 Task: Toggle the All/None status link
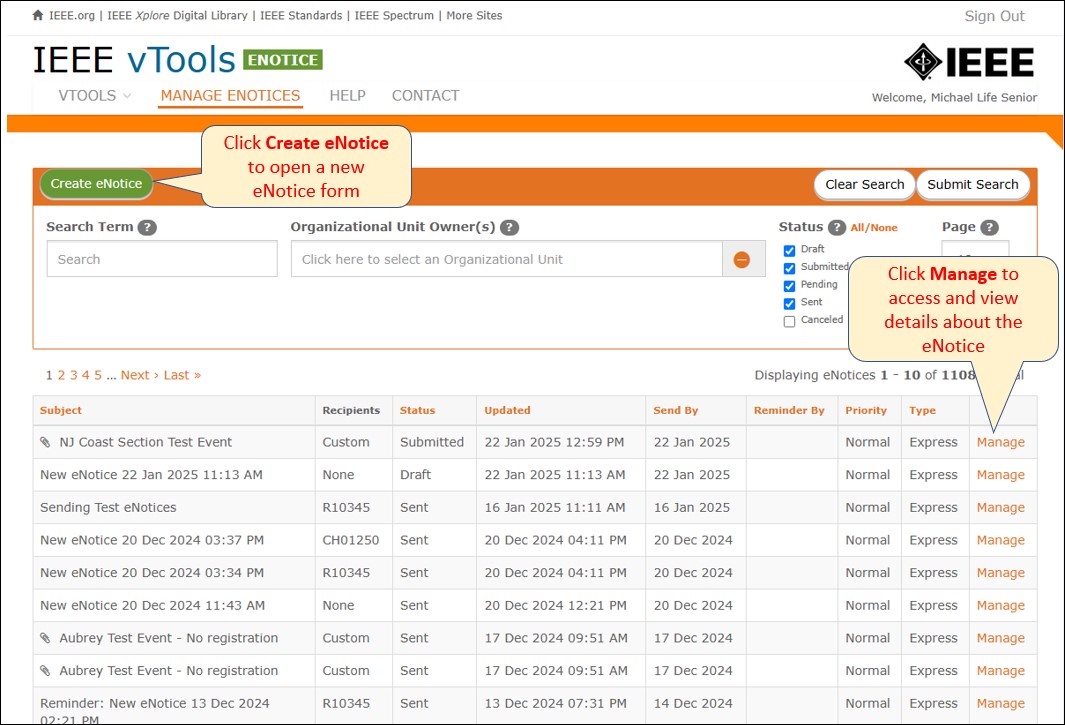point(874,228)
